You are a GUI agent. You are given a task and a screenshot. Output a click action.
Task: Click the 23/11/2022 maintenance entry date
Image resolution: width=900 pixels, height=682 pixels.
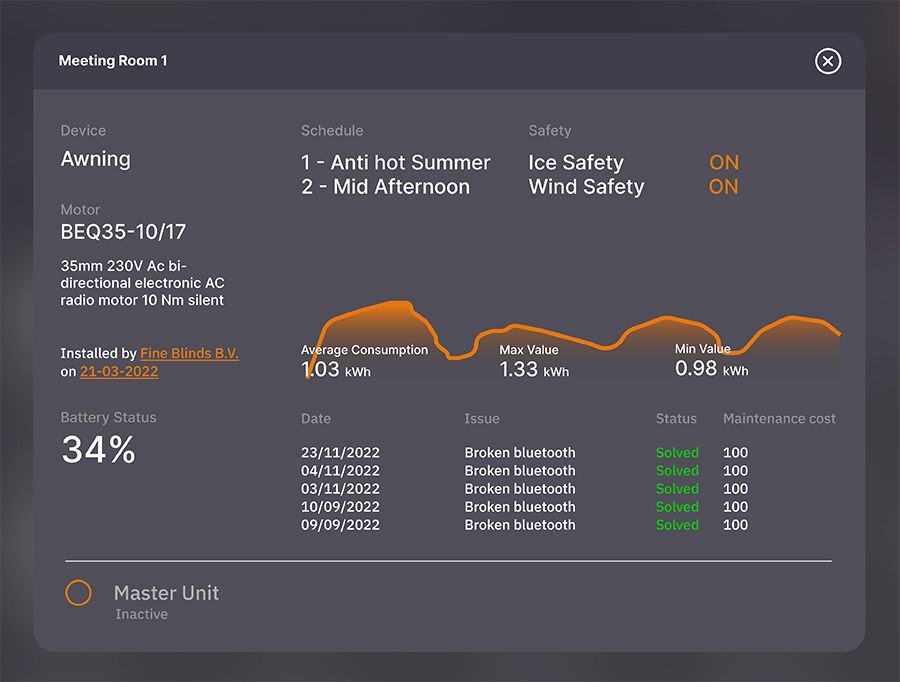[x=340, y=453]
